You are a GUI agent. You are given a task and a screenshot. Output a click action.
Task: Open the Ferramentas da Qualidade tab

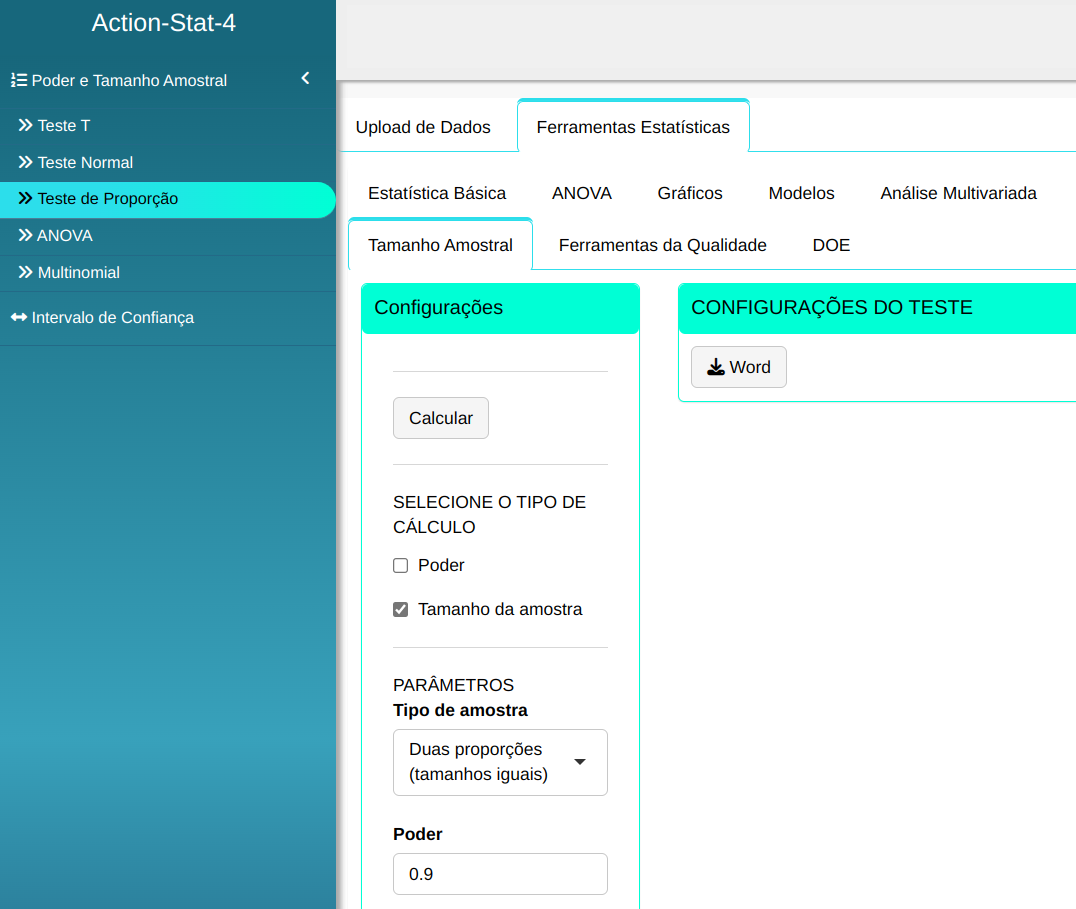(x=662, y=245)
